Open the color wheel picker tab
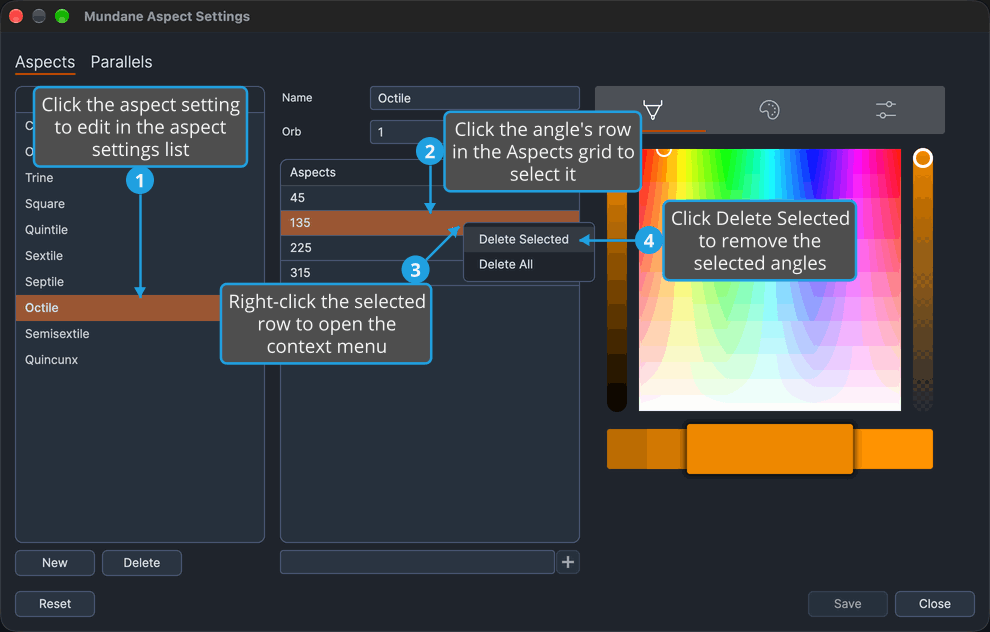 point(653,110)
